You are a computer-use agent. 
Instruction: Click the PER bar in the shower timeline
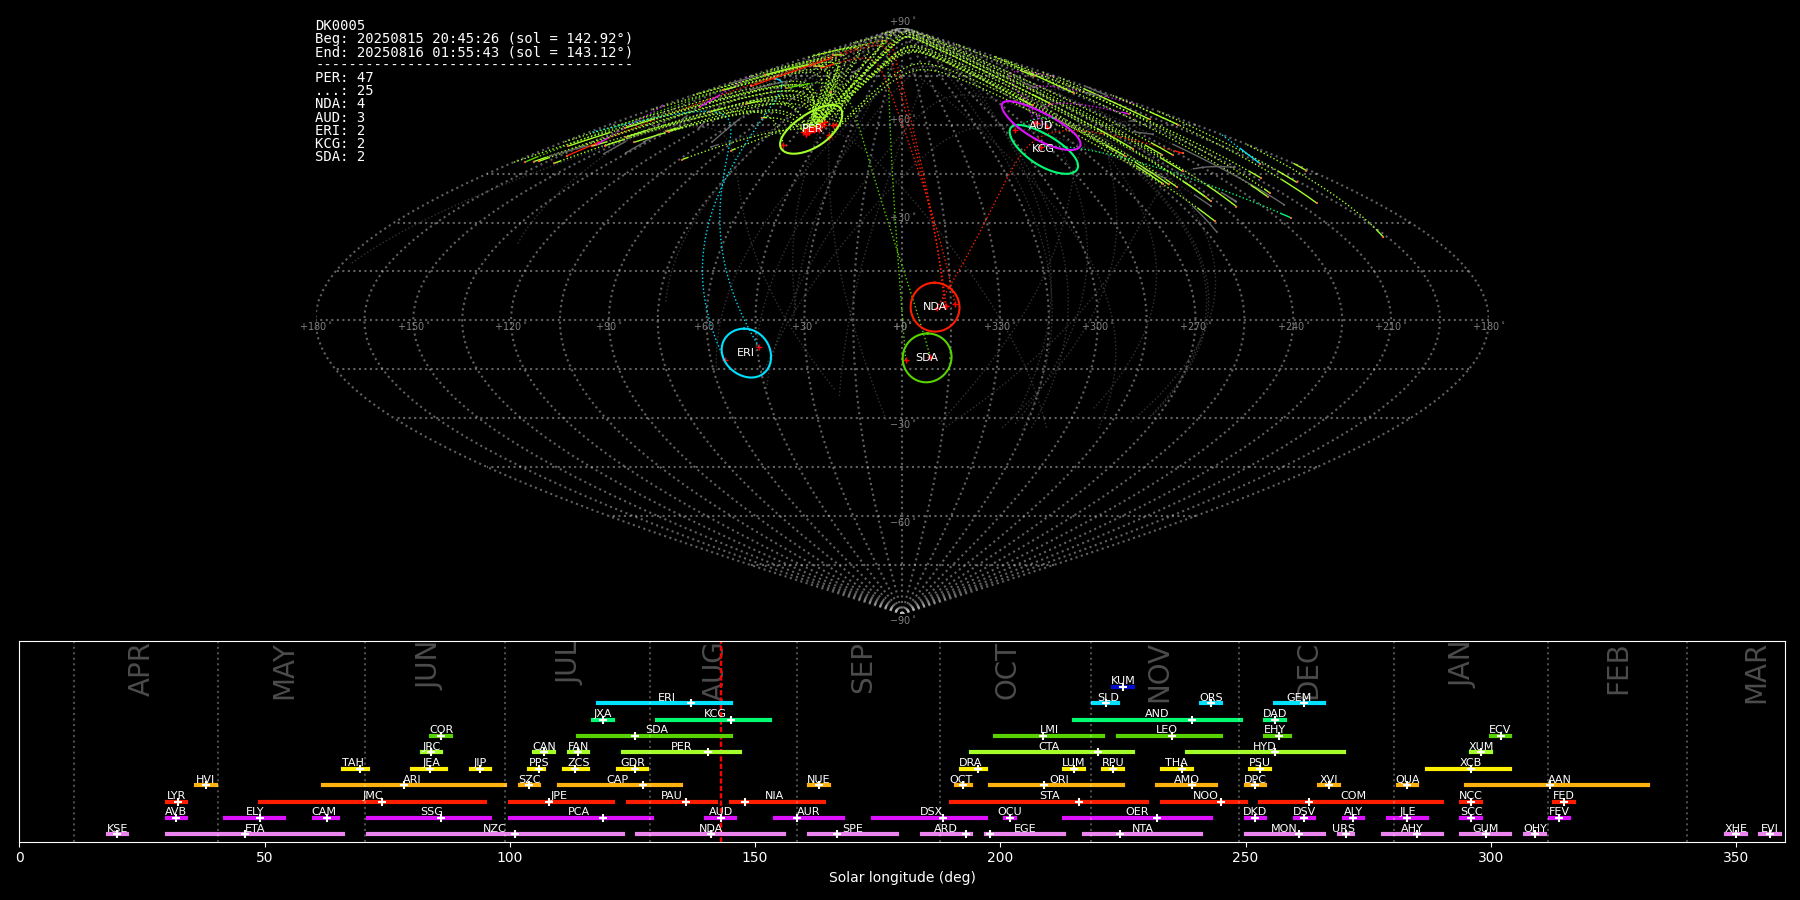[681, 752]
